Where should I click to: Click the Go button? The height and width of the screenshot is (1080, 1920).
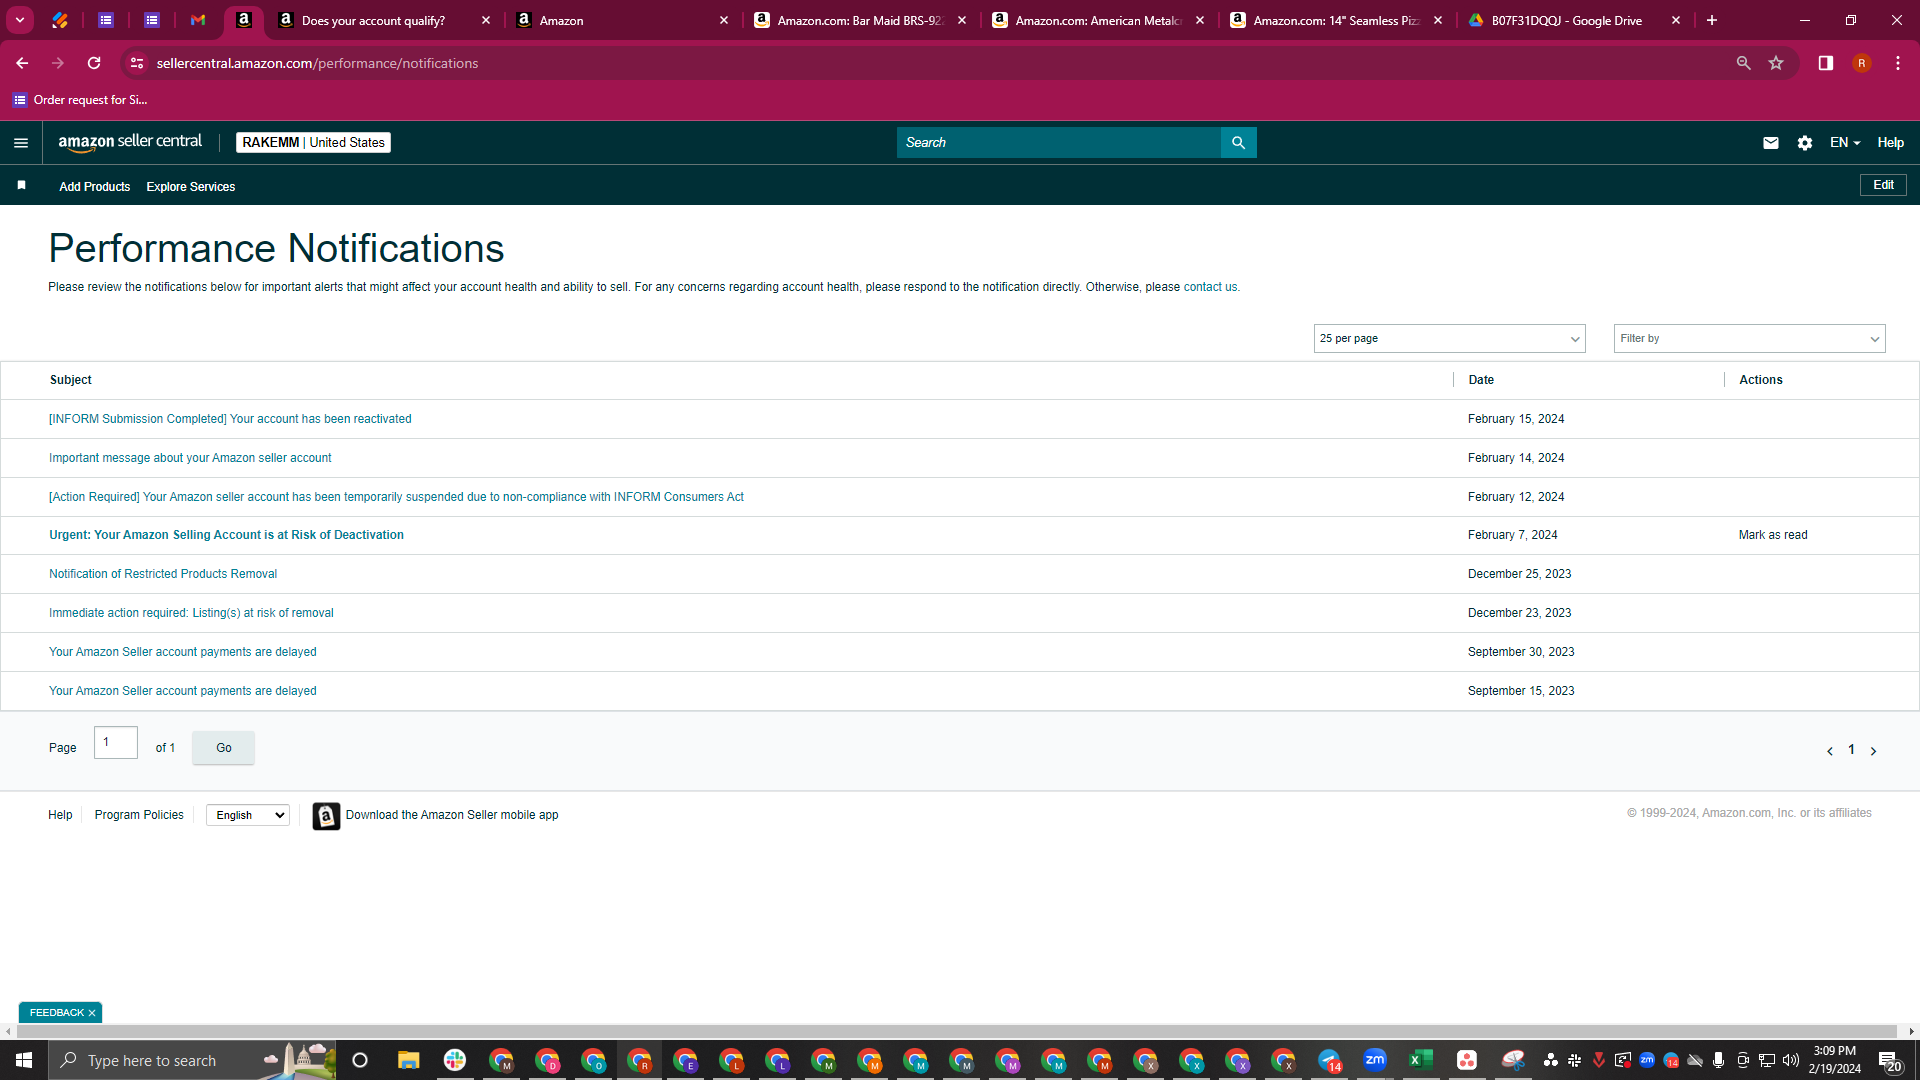click(224, 748)
